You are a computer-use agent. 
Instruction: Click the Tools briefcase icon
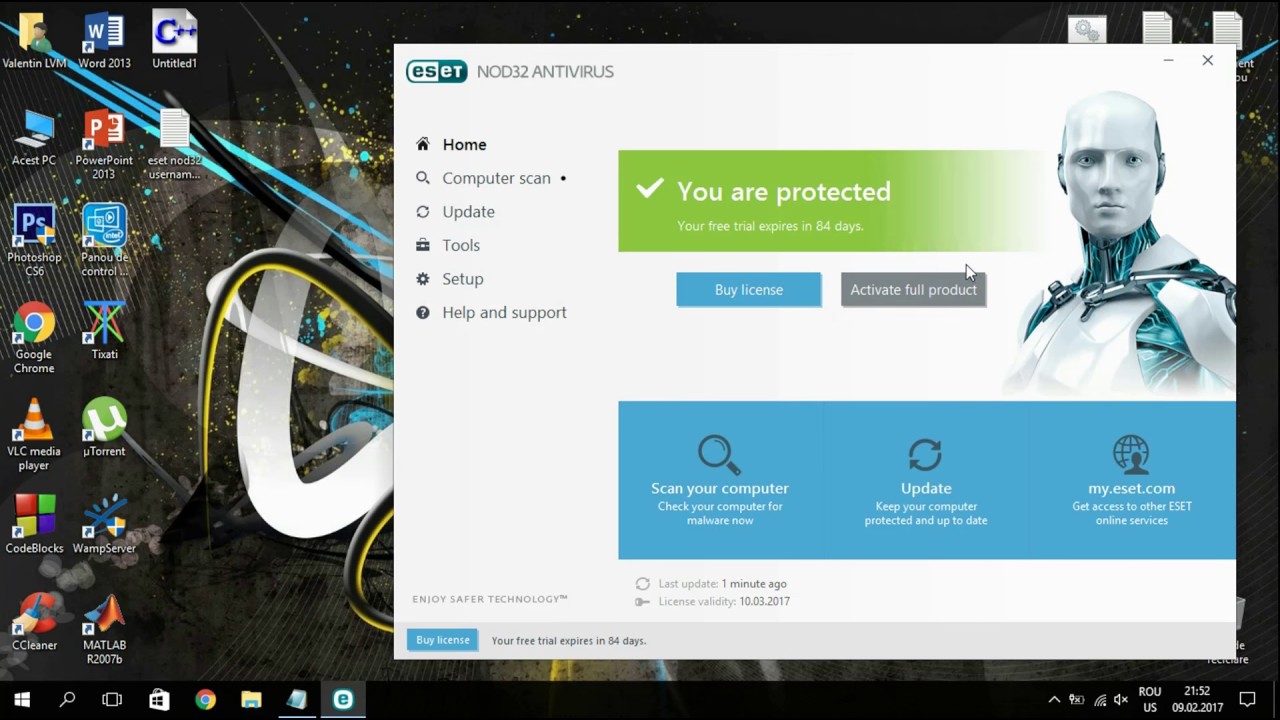click(x=423, y=245)
